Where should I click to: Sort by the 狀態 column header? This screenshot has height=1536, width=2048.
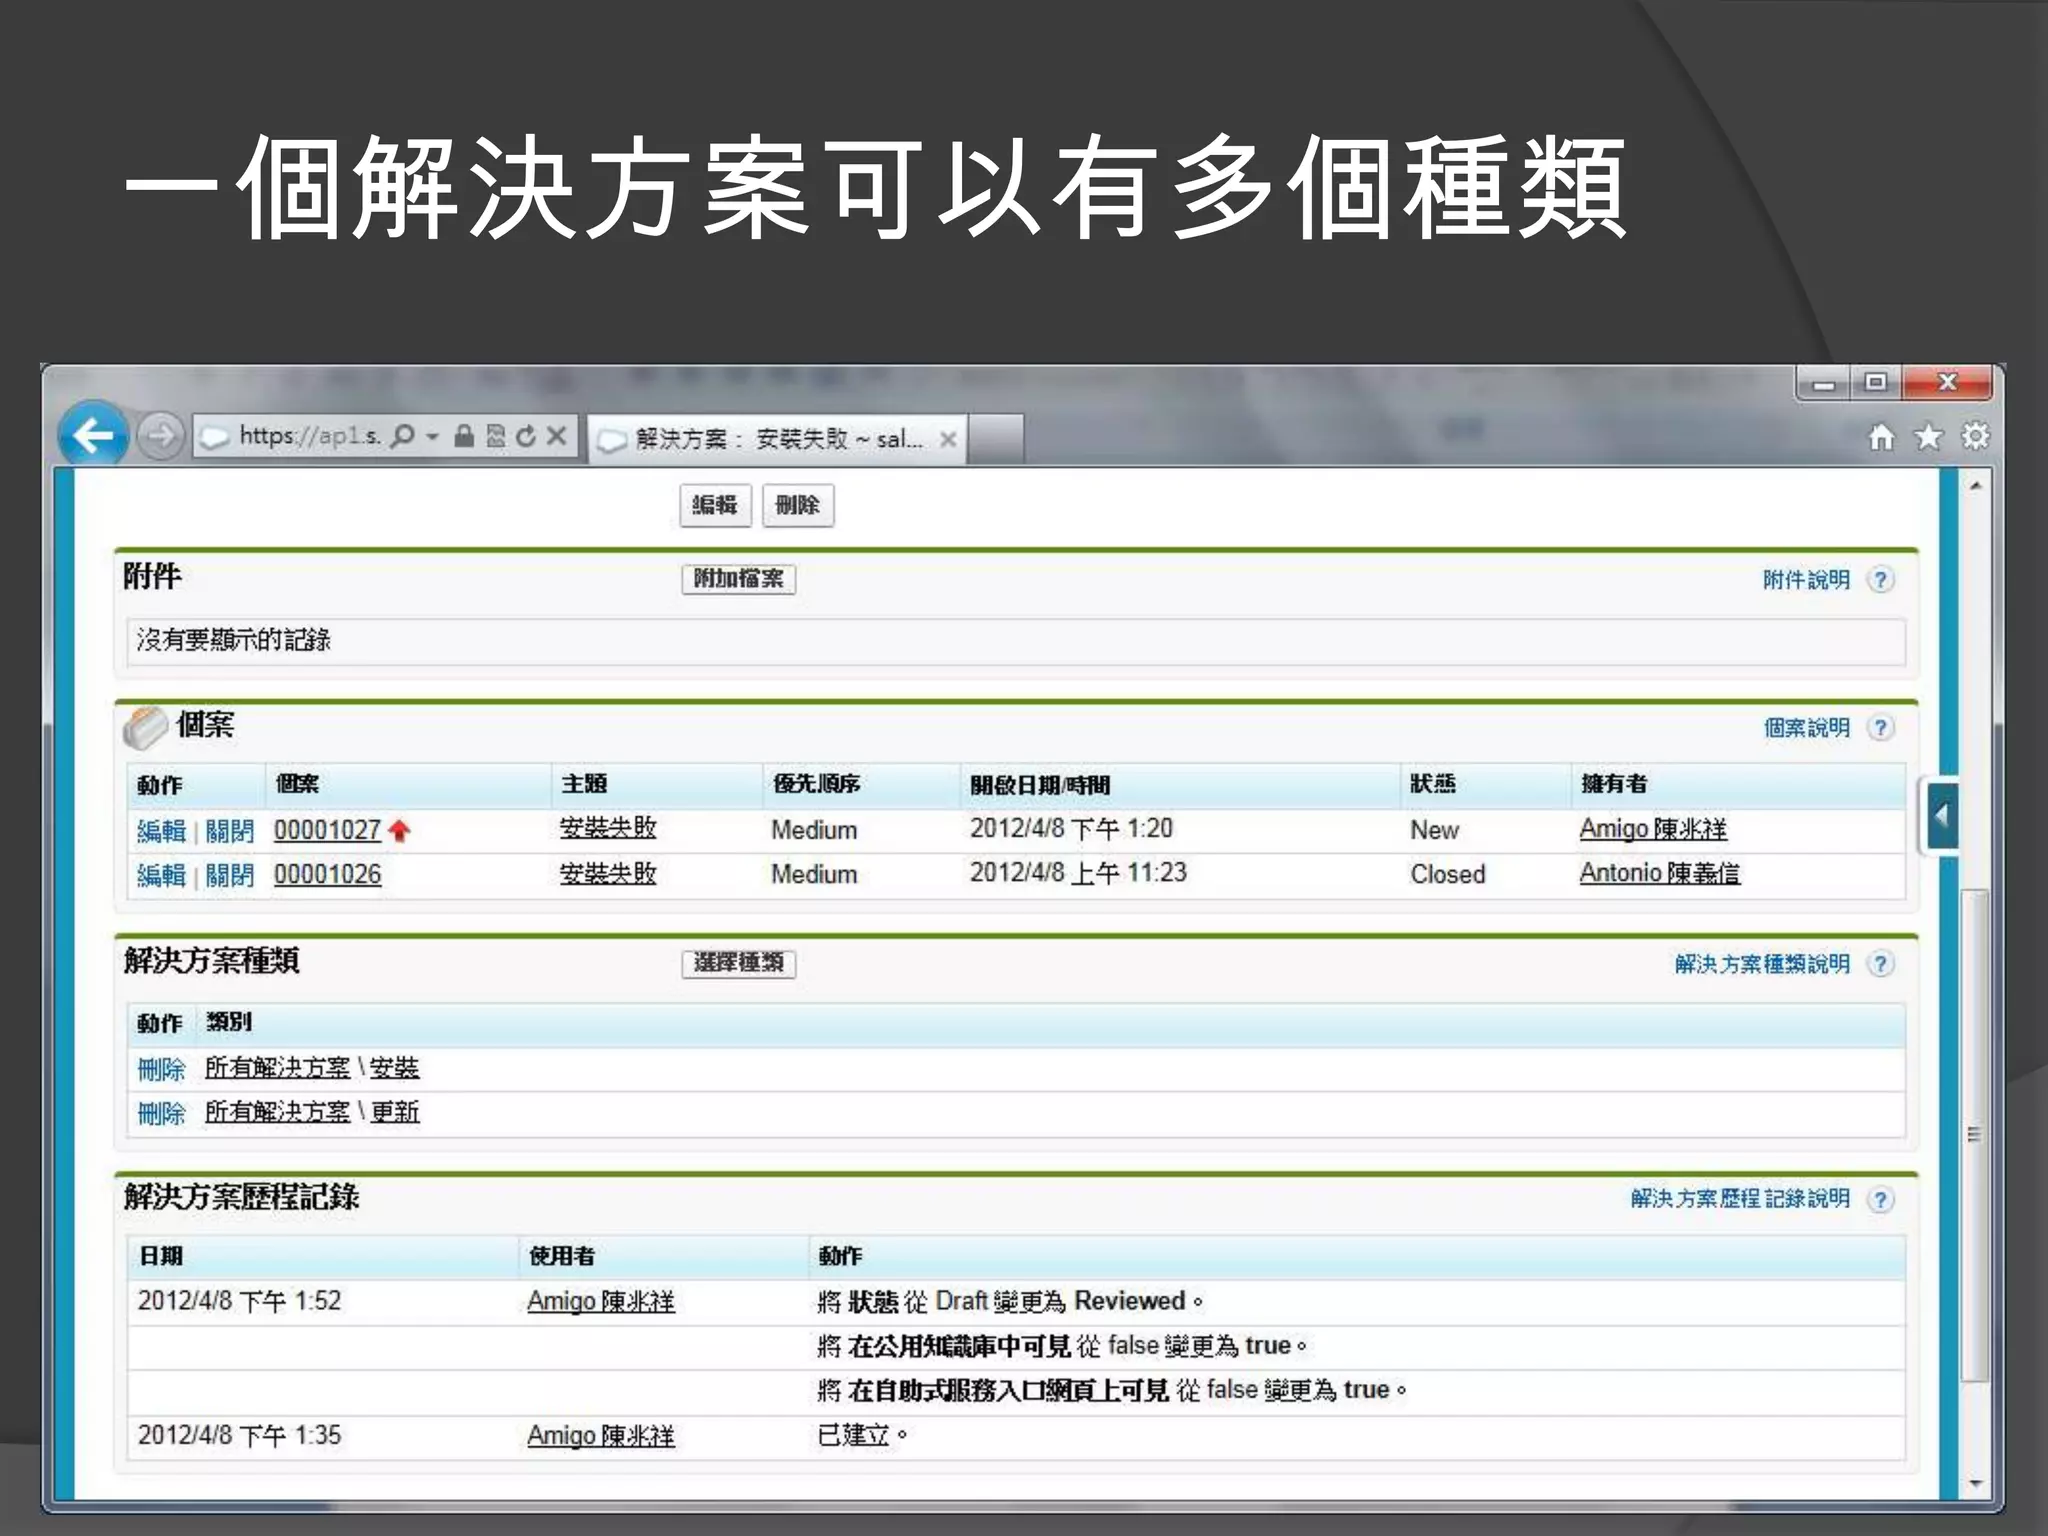(x=1433, y=784)
